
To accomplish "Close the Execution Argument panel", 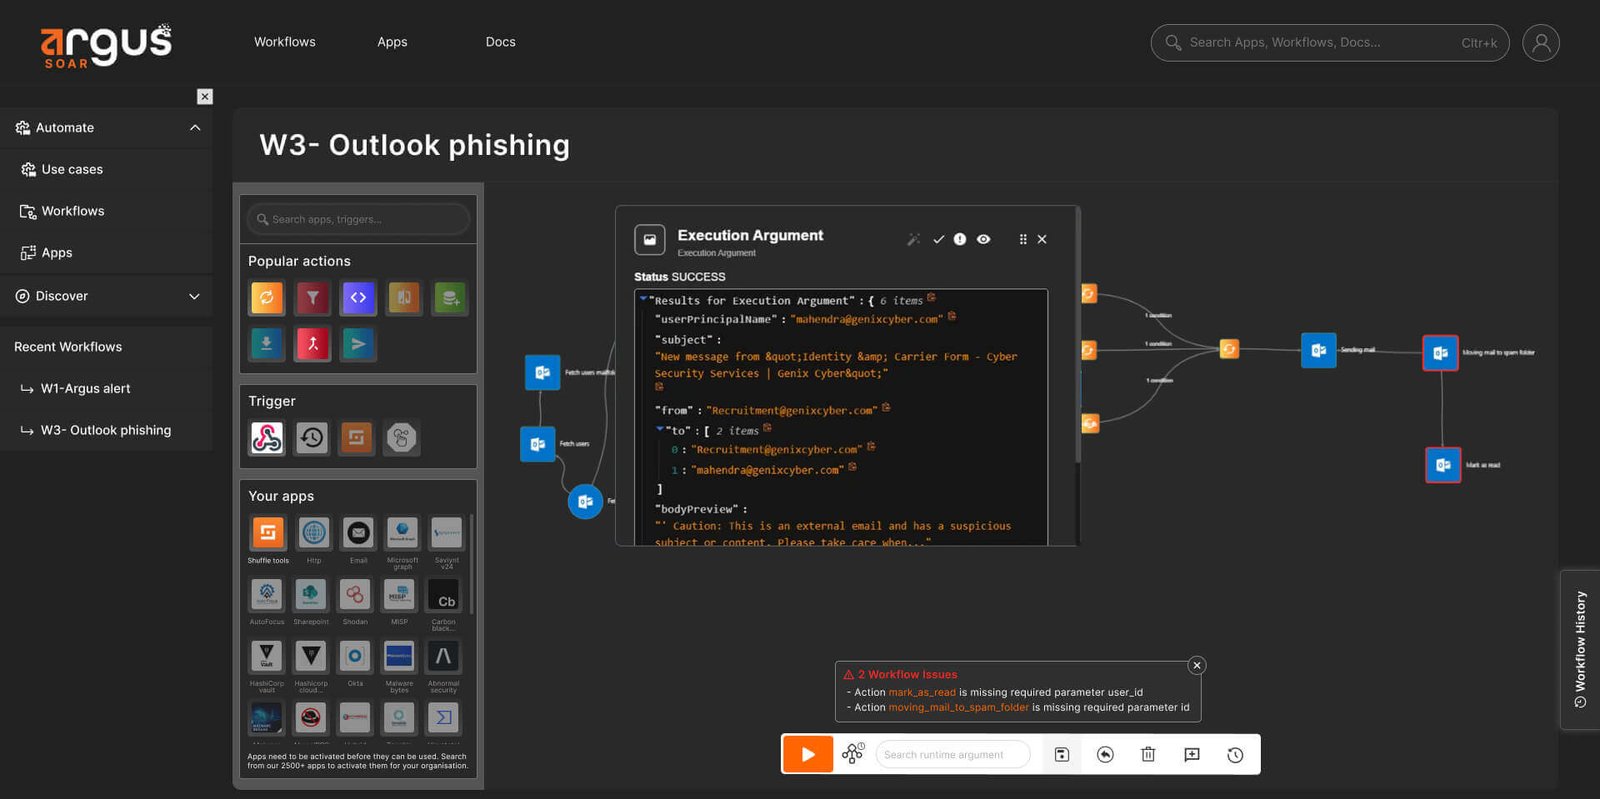I will (x=1042, y=240).
